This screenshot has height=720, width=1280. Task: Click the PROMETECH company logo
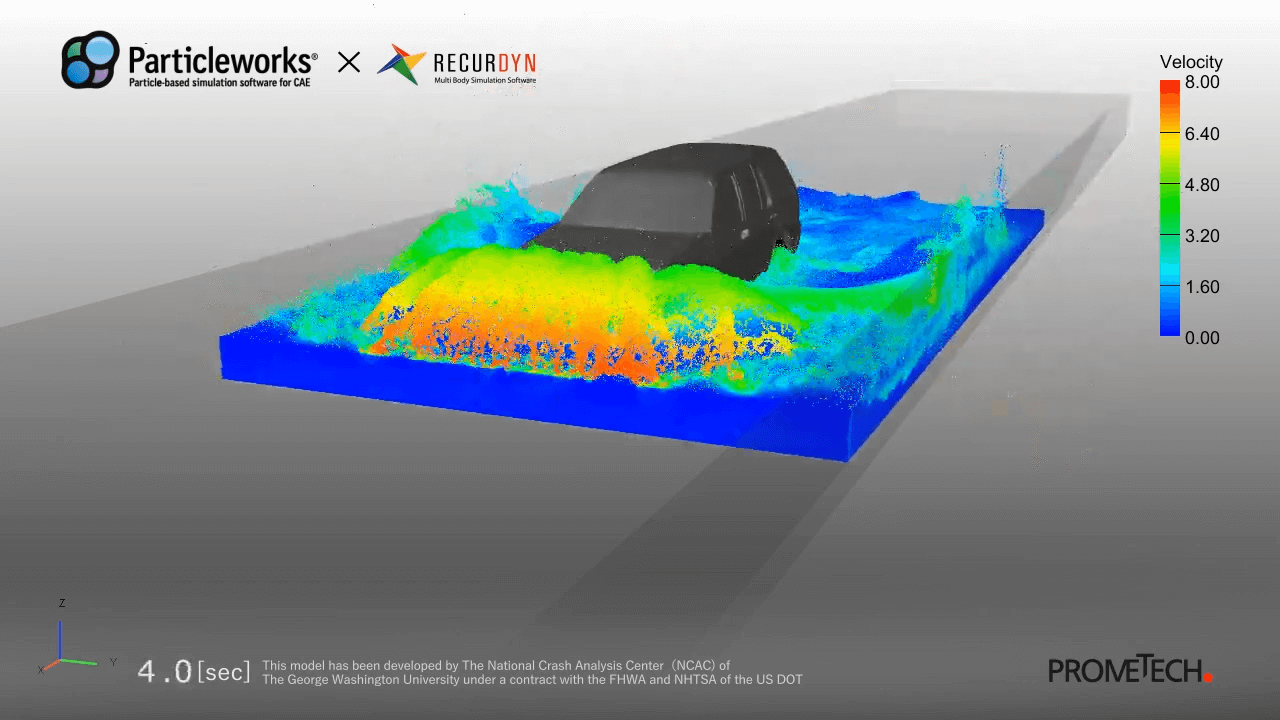pyautogui.click(x=1129, y=670)
